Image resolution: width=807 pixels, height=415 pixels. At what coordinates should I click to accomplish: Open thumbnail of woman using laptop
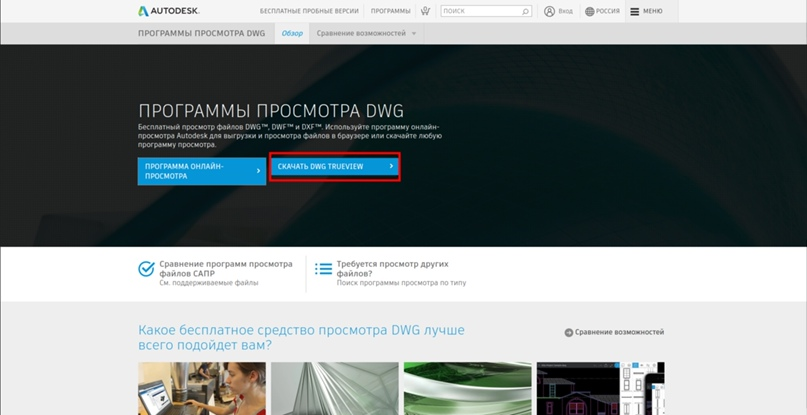tap(202, 388)
